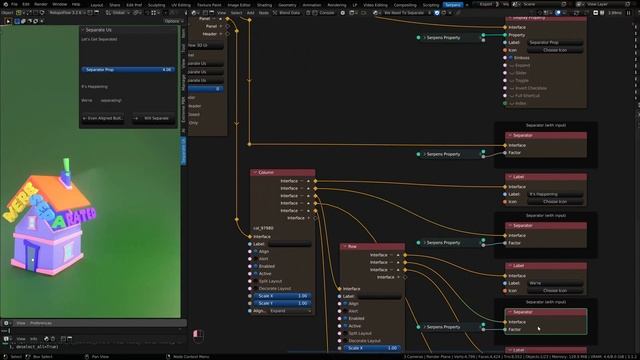Select the highlighted Separator node header
This screenshot has height=360, width=640.
click(x=546, y=312)
